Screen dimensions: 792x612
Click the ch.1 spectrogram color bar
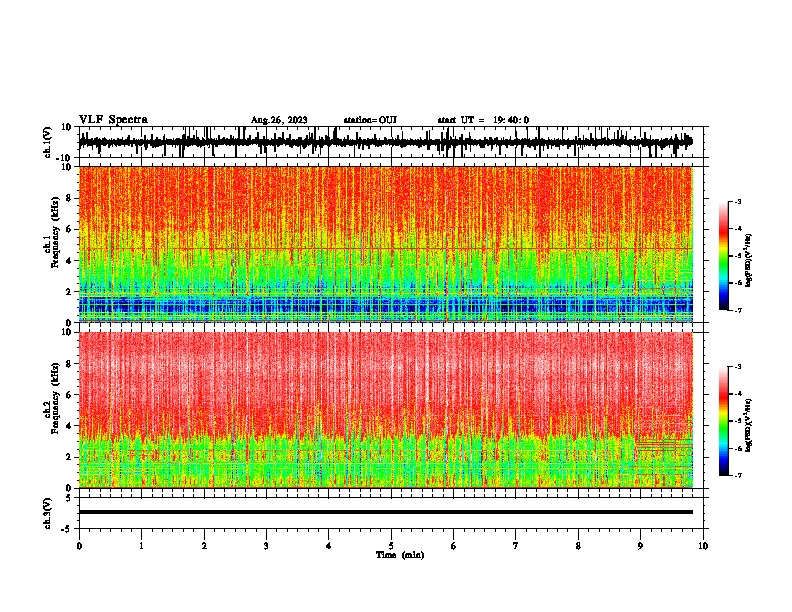(x=723, y=255)
